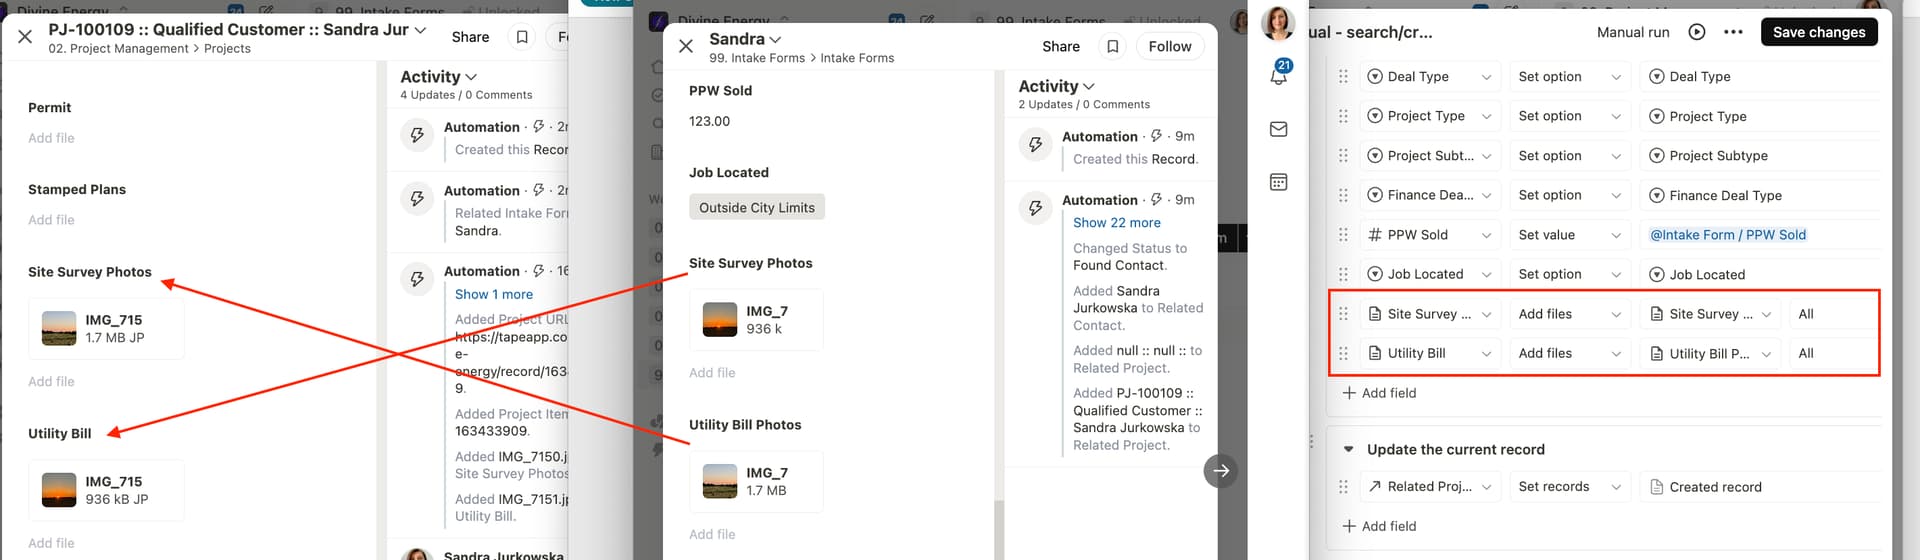
Task: Click the Projects breadcrumb item
Action: click(x=227, y=49)
